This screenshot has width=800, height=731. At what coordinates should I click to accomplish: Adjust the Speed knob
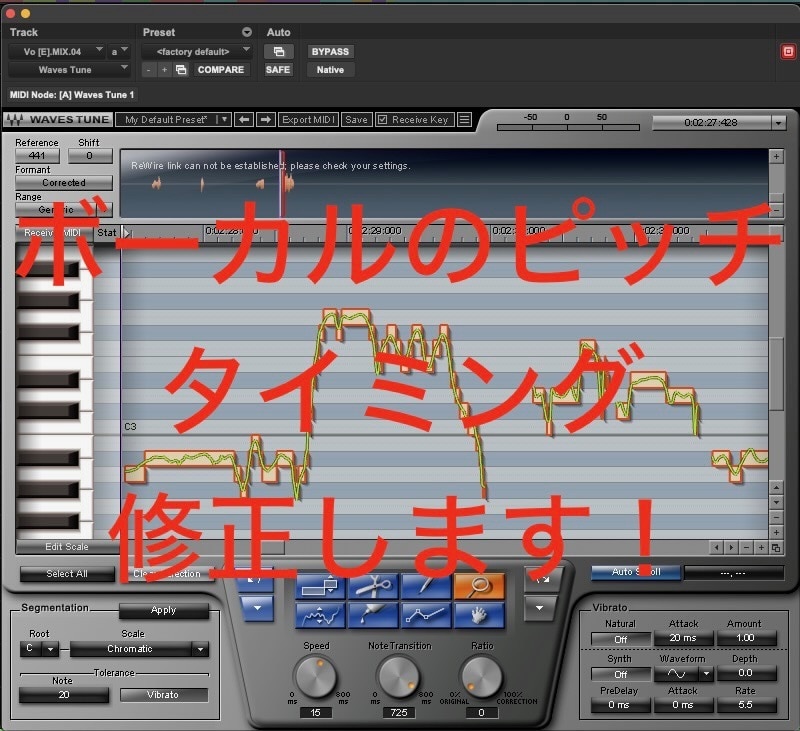(316, 677)
